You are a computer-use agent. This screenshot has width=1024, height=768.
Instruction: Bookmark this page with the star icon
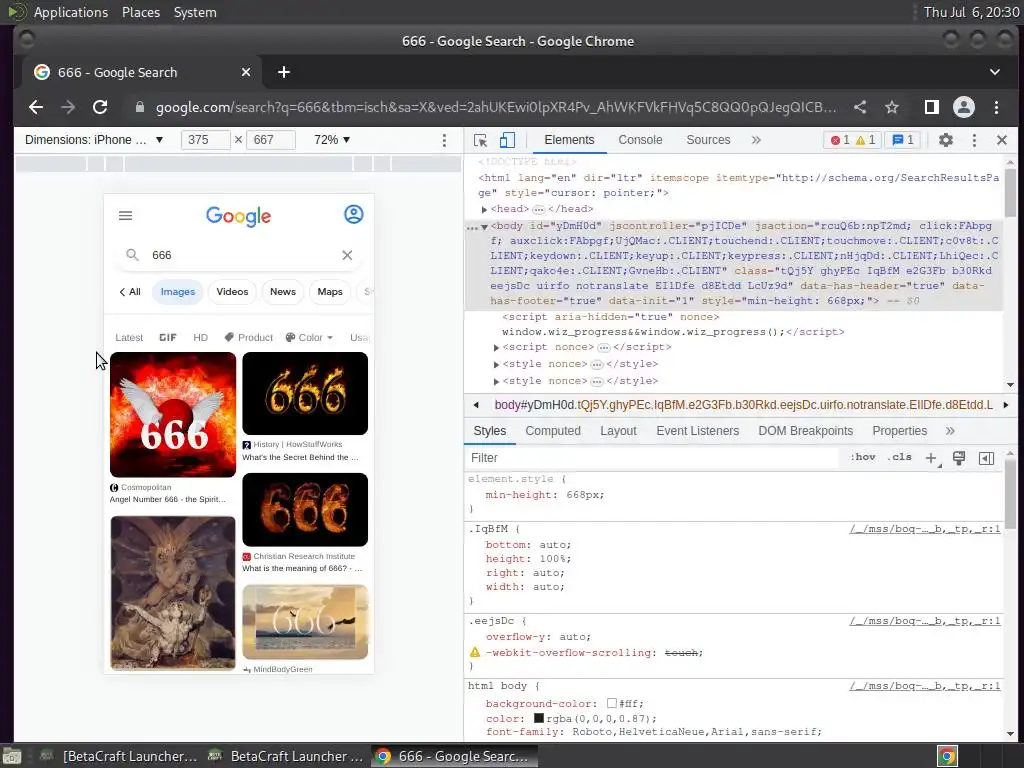[x=891, y=107]
